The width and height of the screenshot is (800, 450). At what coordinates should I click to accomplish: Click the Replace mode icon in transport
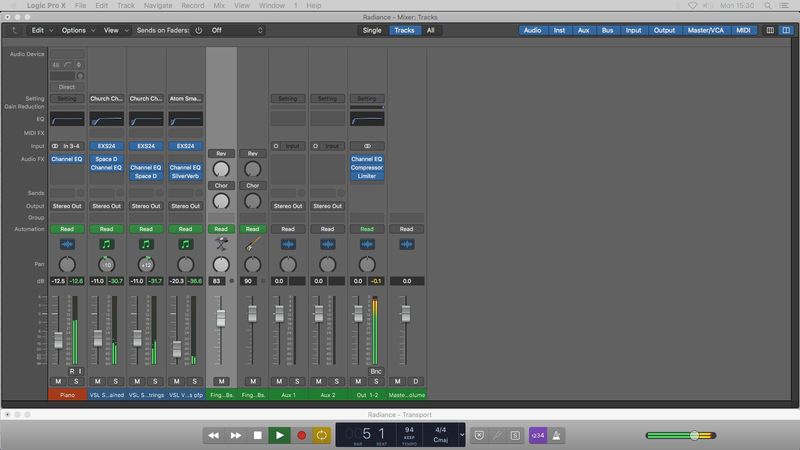click(479, 435)
